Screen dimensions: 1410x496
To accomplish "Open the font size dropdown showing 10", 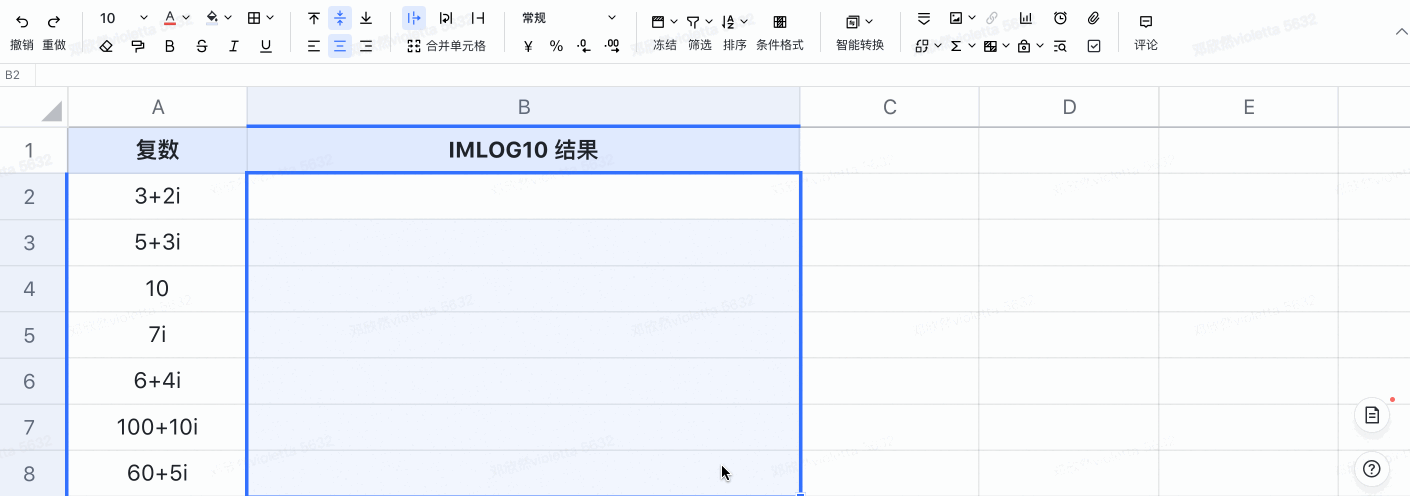I will click(x=124, y=18).
